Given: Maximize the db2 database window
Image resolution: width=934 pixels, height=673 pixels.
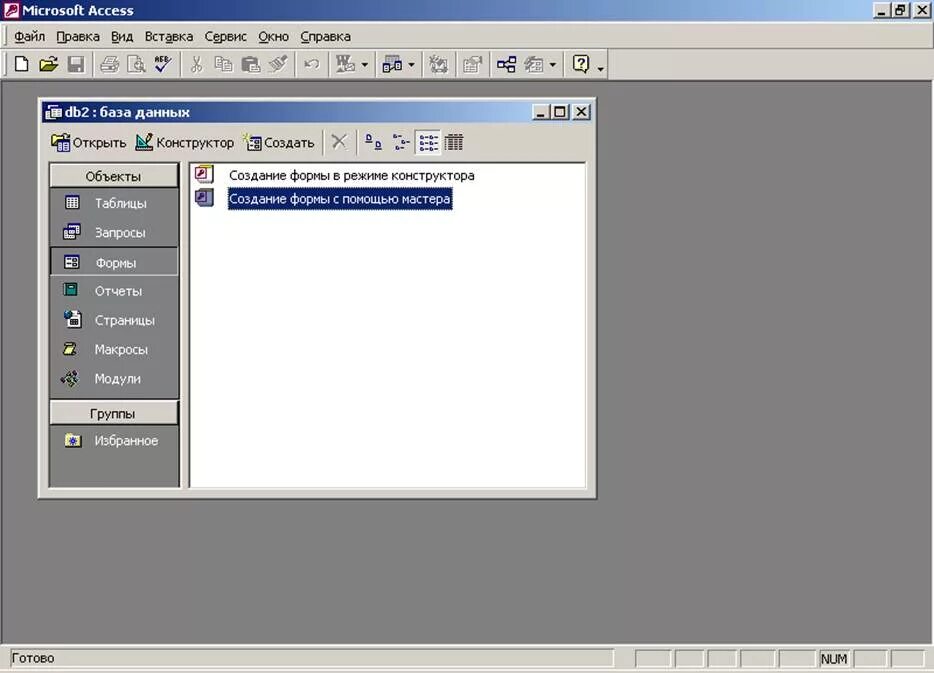Looking at the screenshot, I should (x=560, y=112).
